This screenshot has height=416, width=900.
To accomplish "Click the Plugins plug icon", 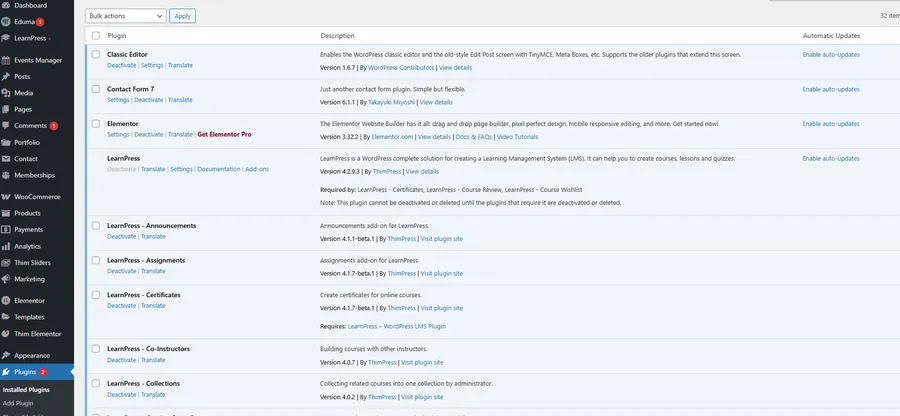I will coord(7,372).
